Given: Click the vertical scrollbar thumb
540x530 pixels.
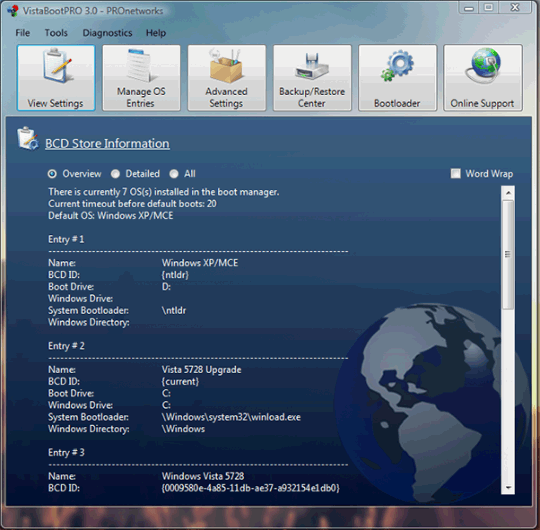Looking at the screenshot, I should [x=508, y=254].
